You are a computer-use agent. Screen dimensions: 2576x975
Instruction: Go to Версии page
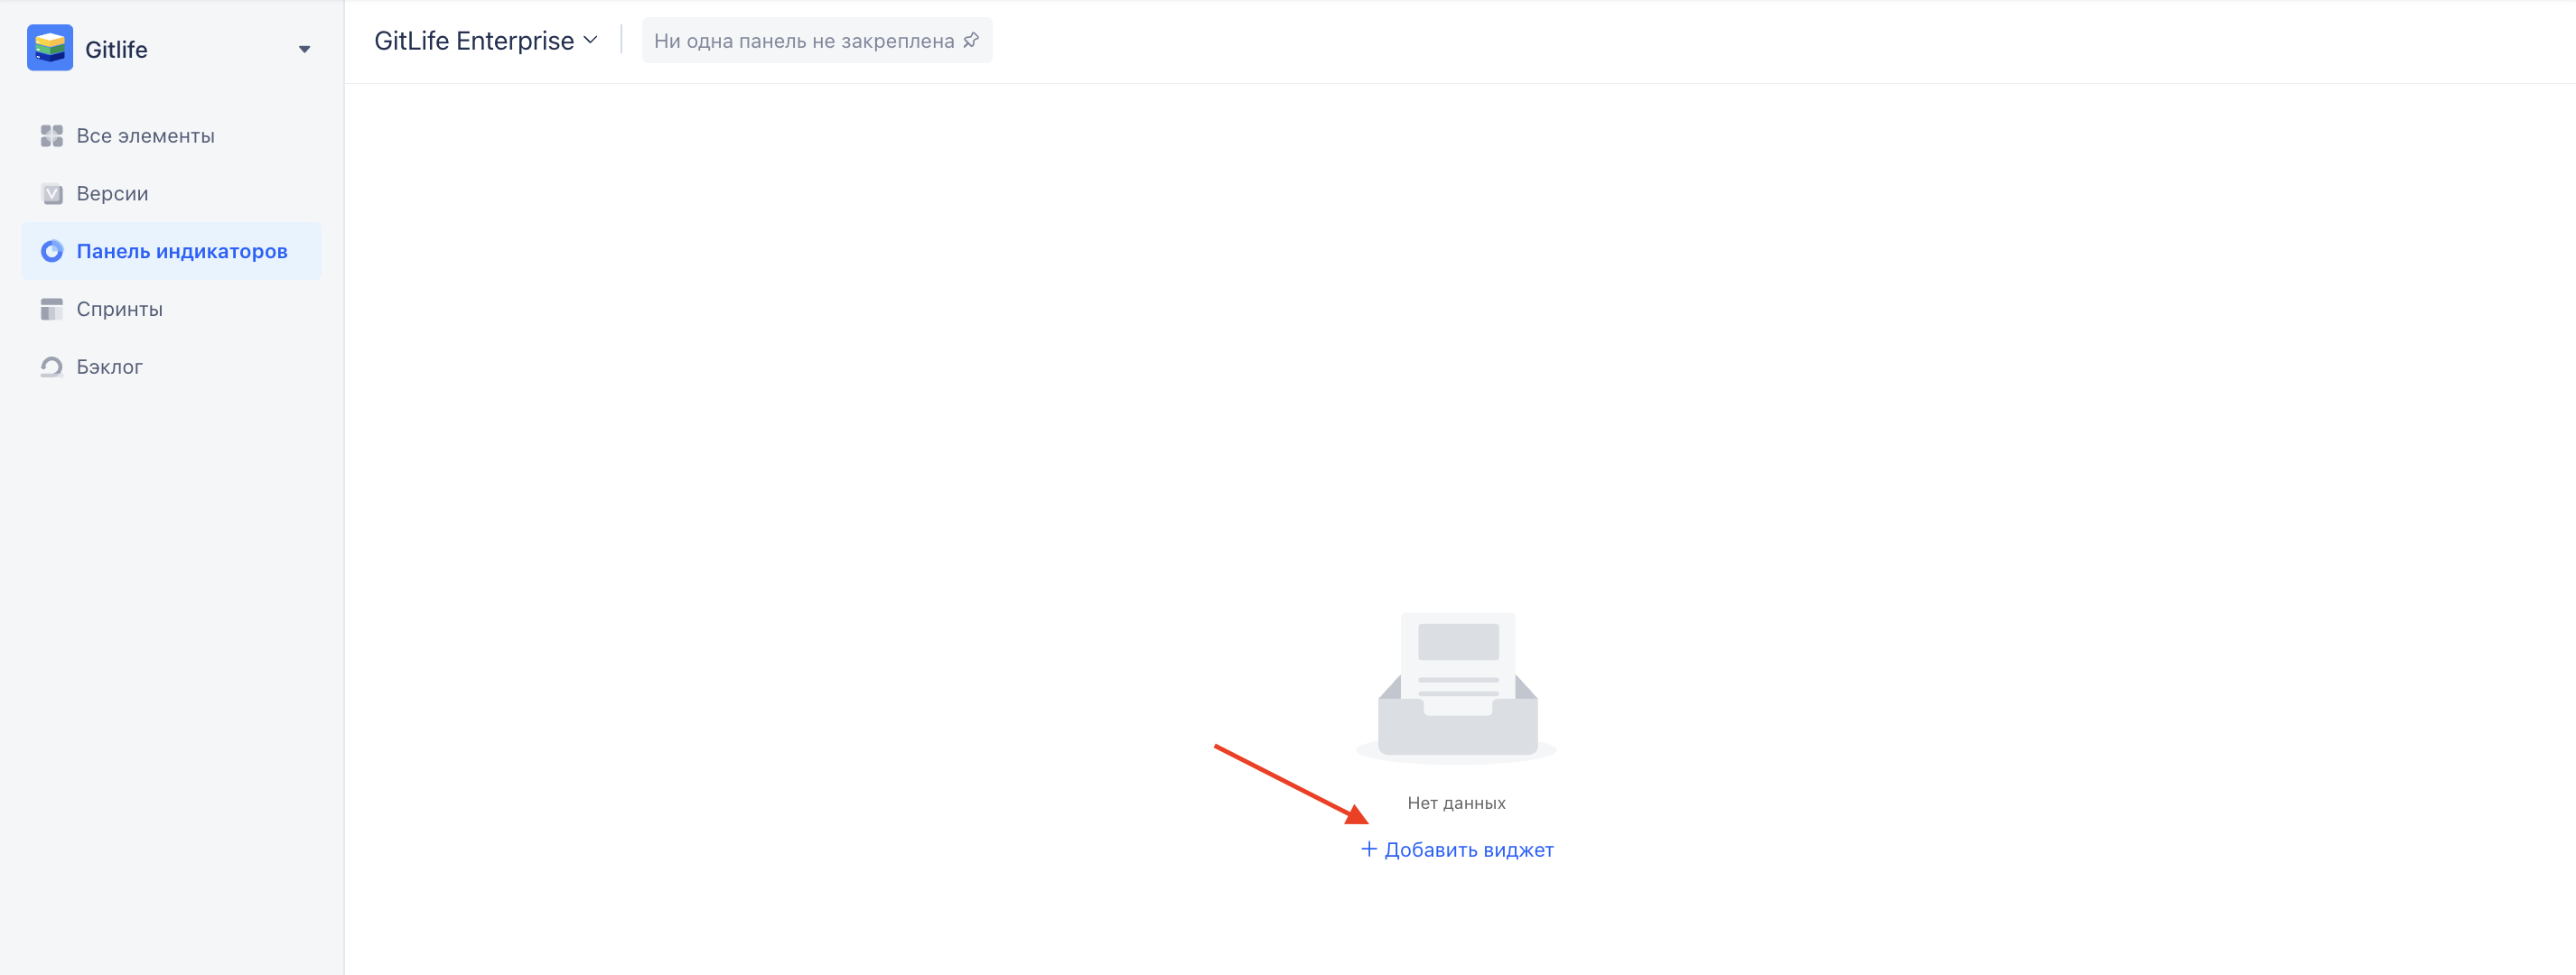point(172,194)
